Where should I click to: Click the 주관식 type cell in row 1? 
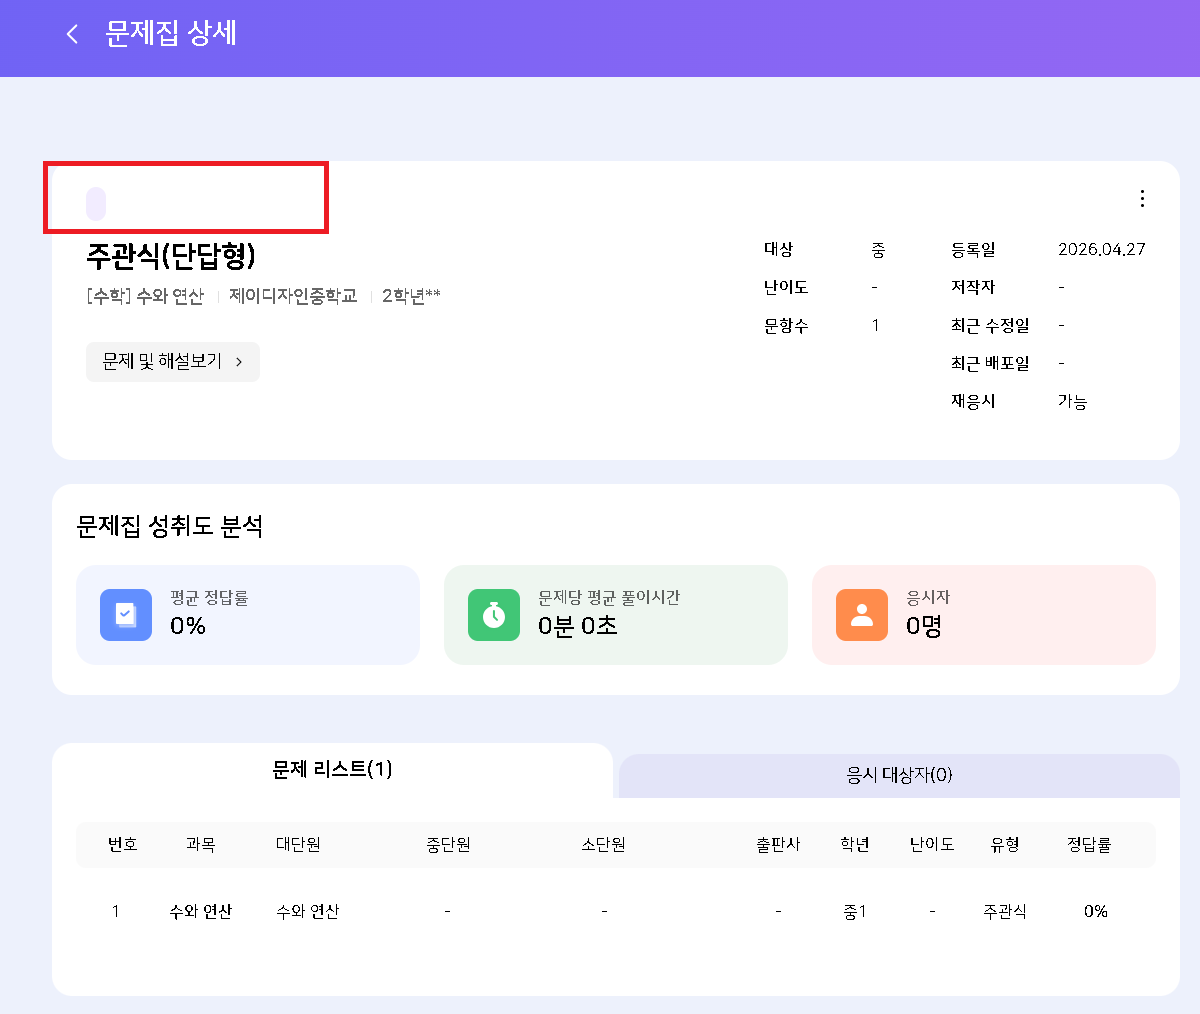pyautogui.click(x=1005, y=912)
